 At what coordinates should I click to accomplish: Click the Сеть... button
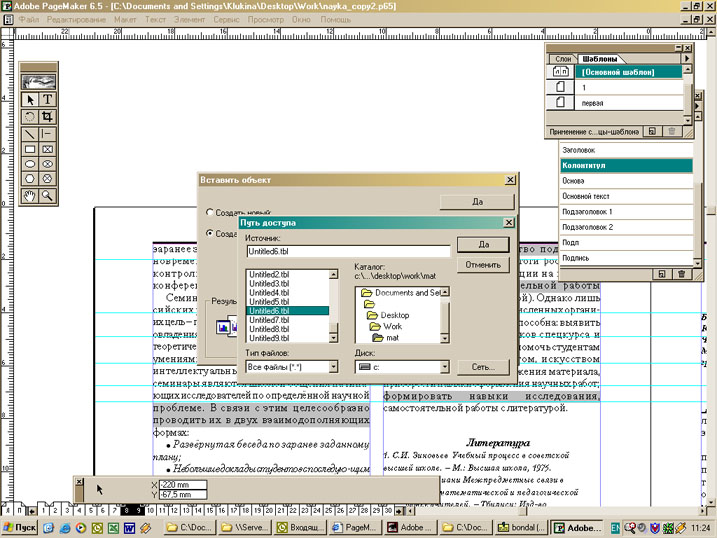pos(483,367)
